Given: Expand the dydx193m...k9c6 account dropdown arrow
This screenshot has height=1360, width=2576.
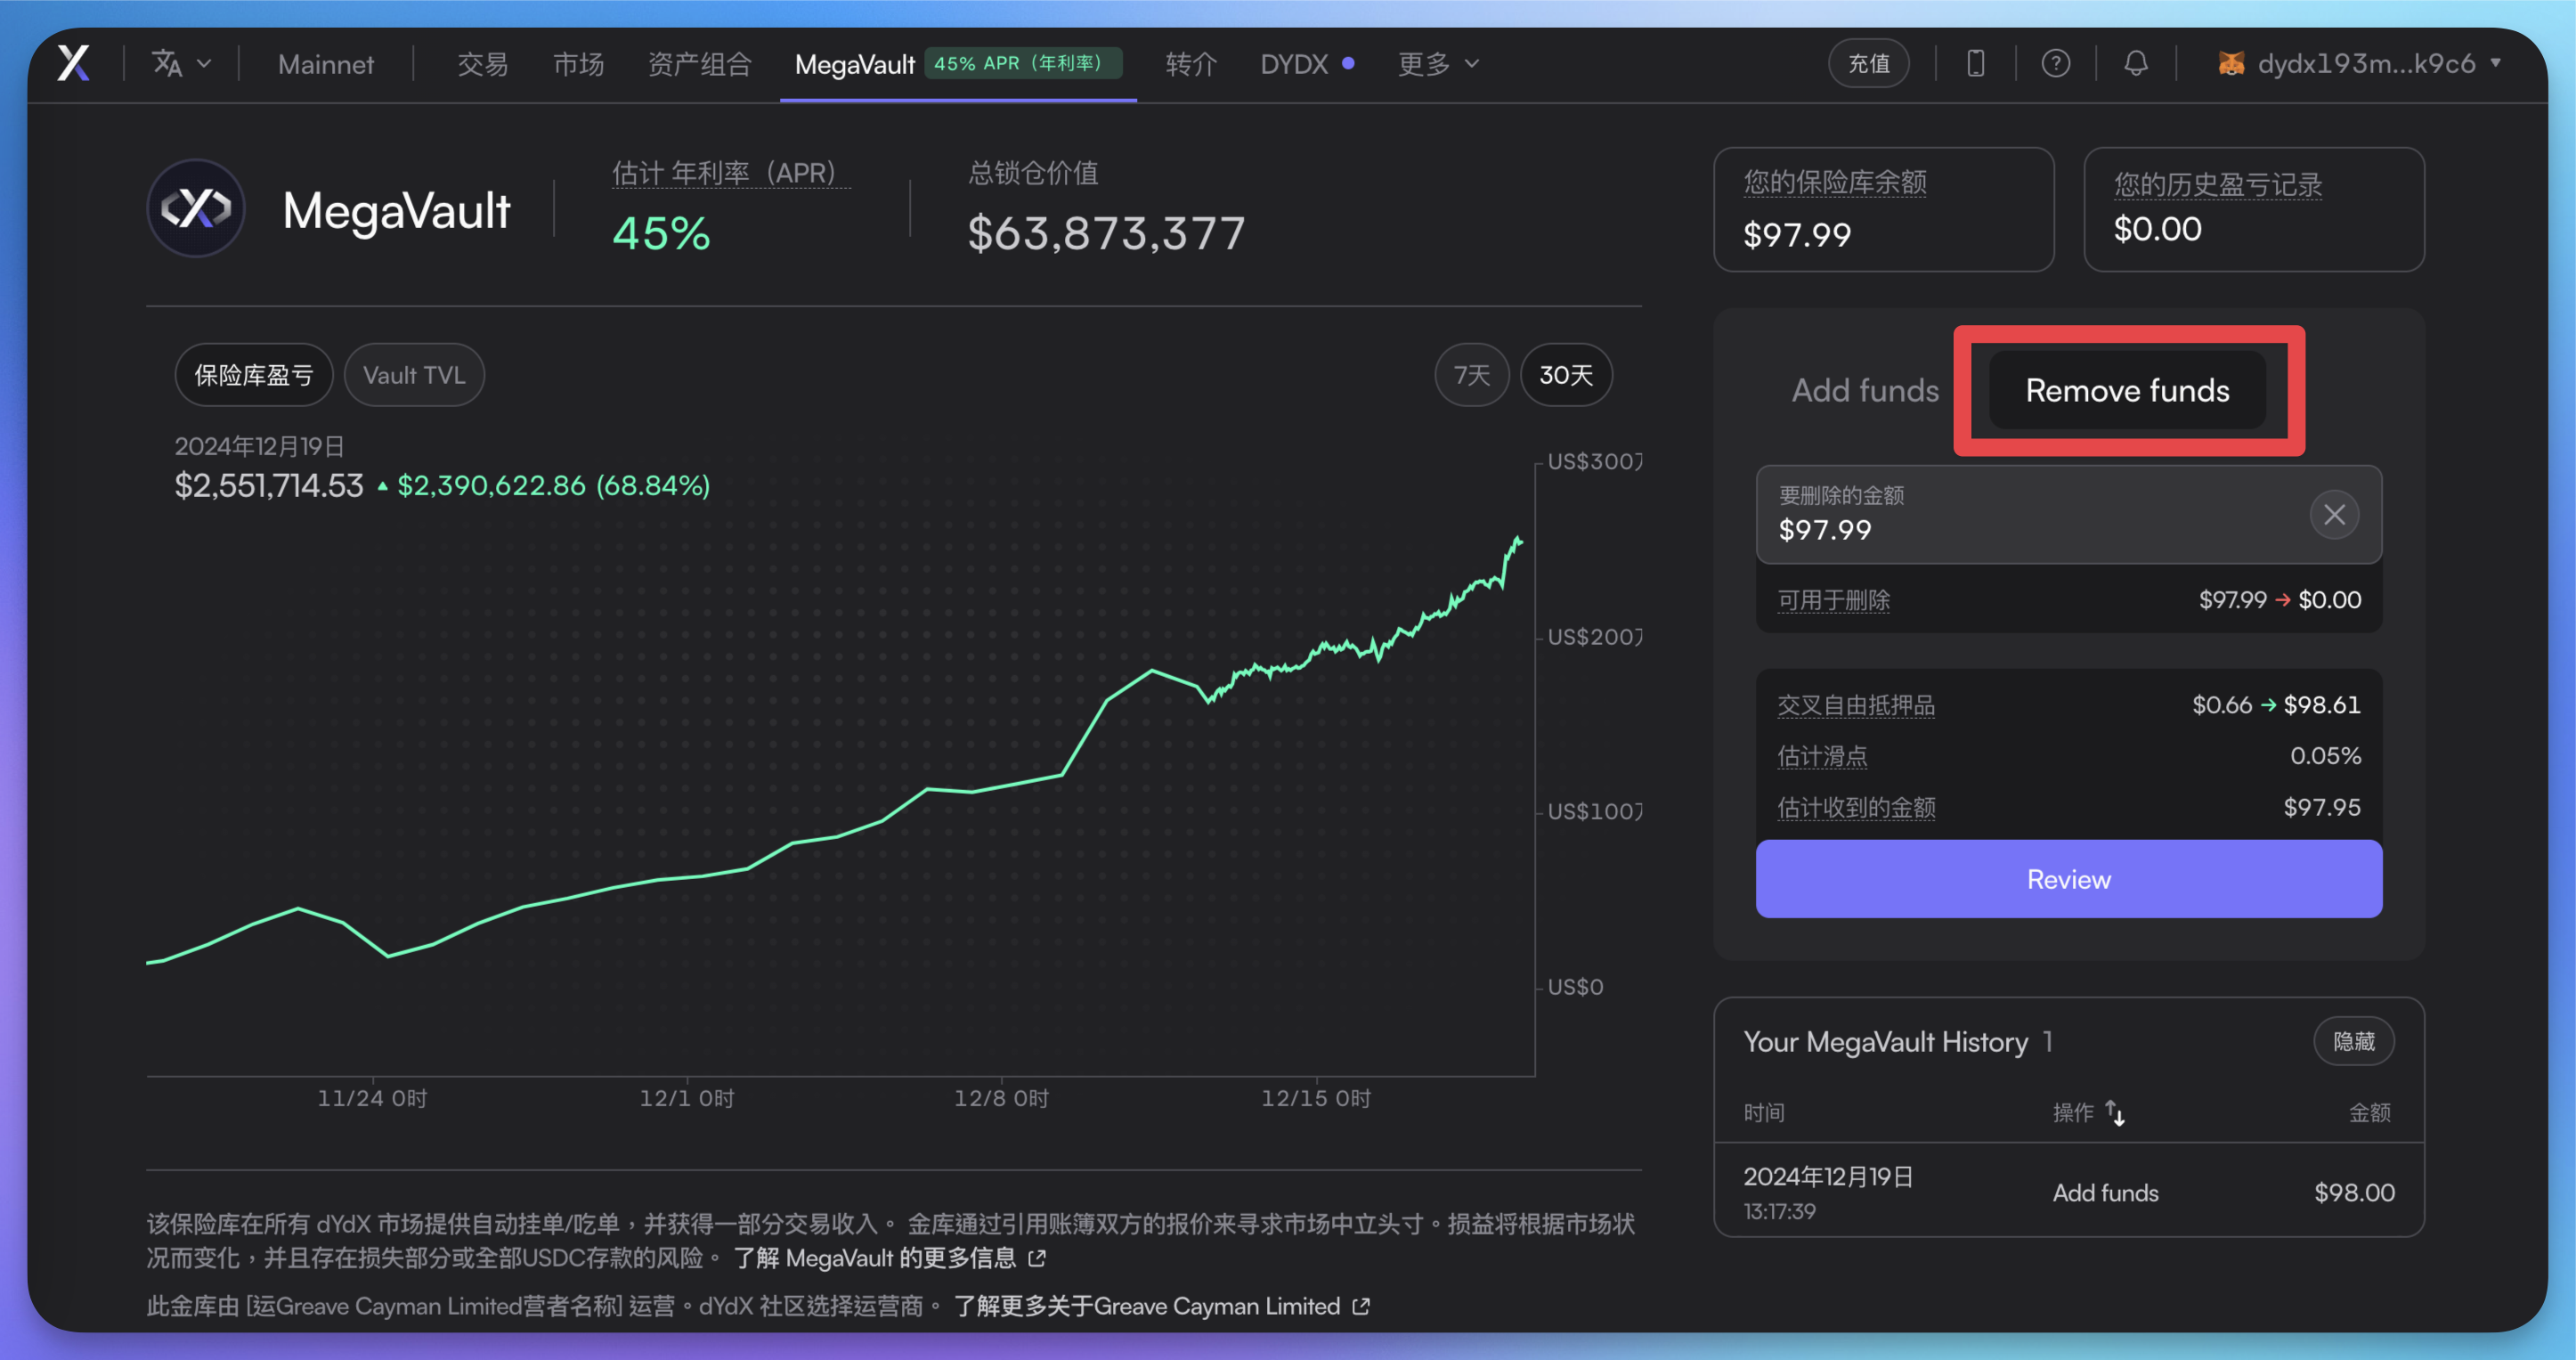Looking at the screenshot, I should click(2496, 62).
